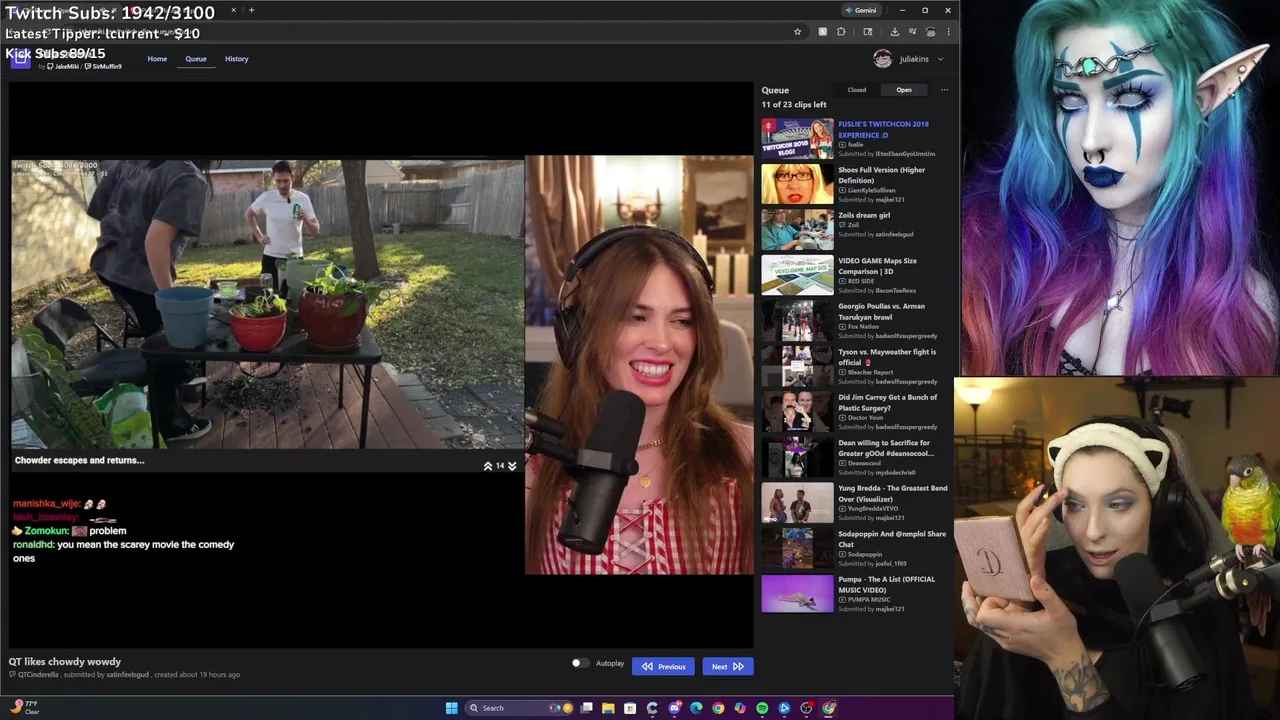This screenshot has width=1280, height=720.
Task: Open a new browser tab with plus
Action: pyautogui.click(x=251, y=10)
